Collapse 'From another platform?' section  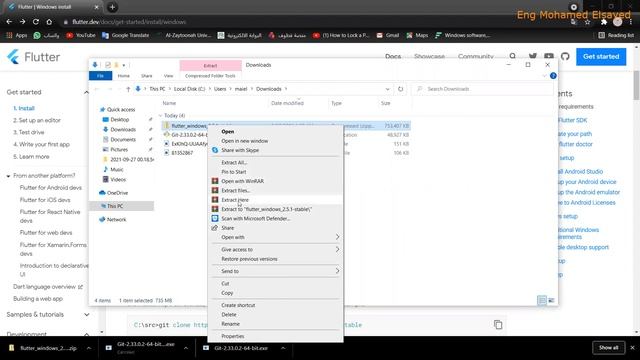[8, 176]
